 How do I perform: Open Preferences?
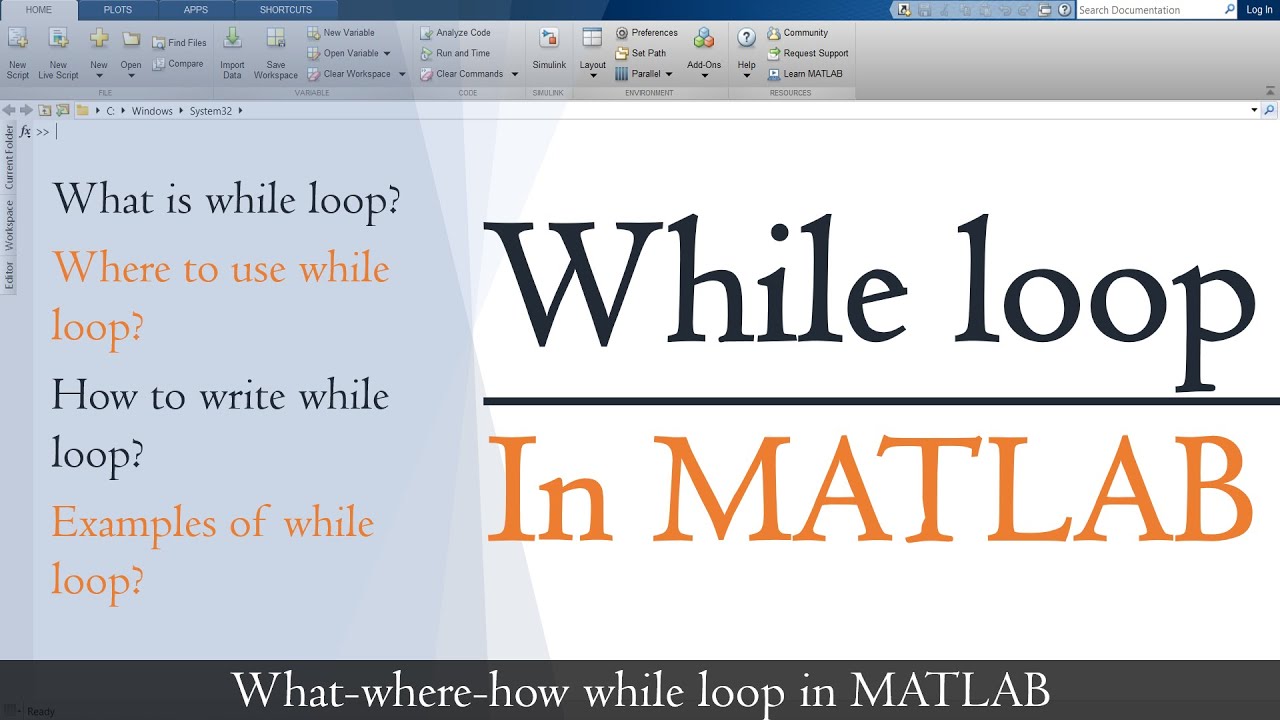[x=647, y=33]
